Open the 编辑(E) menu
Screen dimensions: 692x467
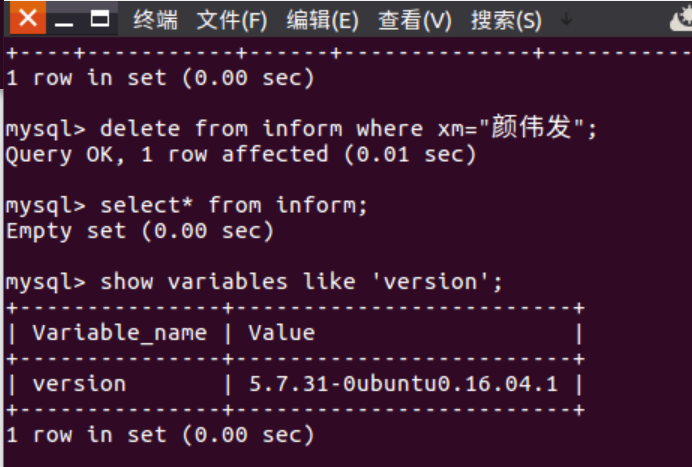coord(323,20)
